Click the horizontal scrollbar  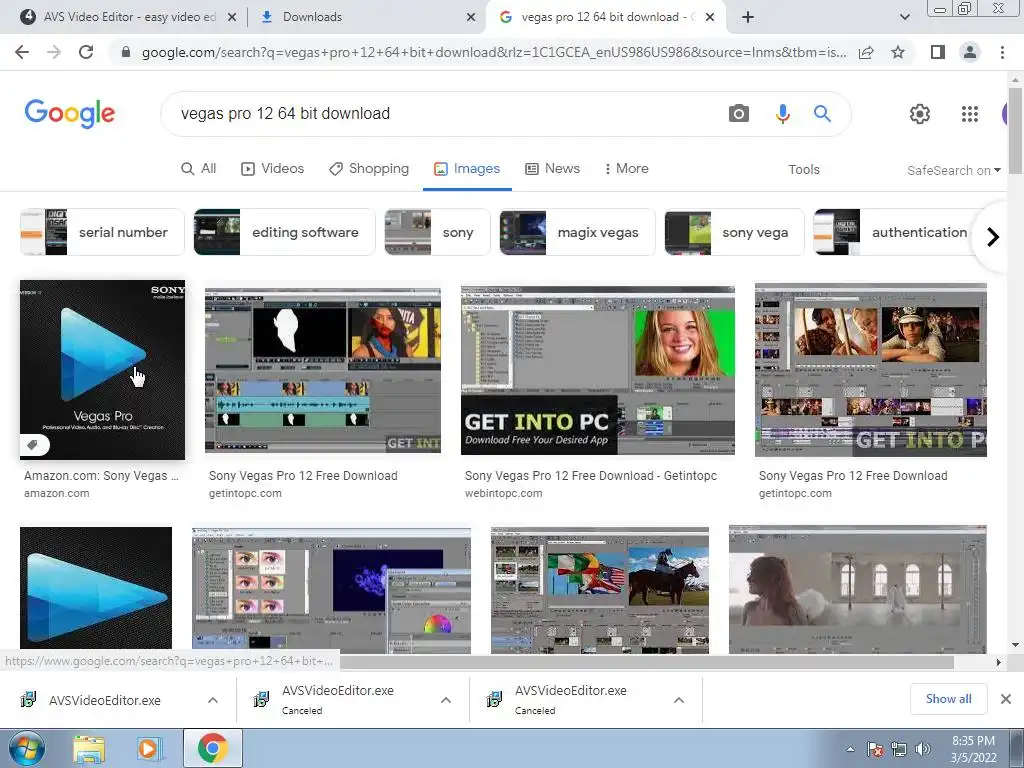click(647, 662)
